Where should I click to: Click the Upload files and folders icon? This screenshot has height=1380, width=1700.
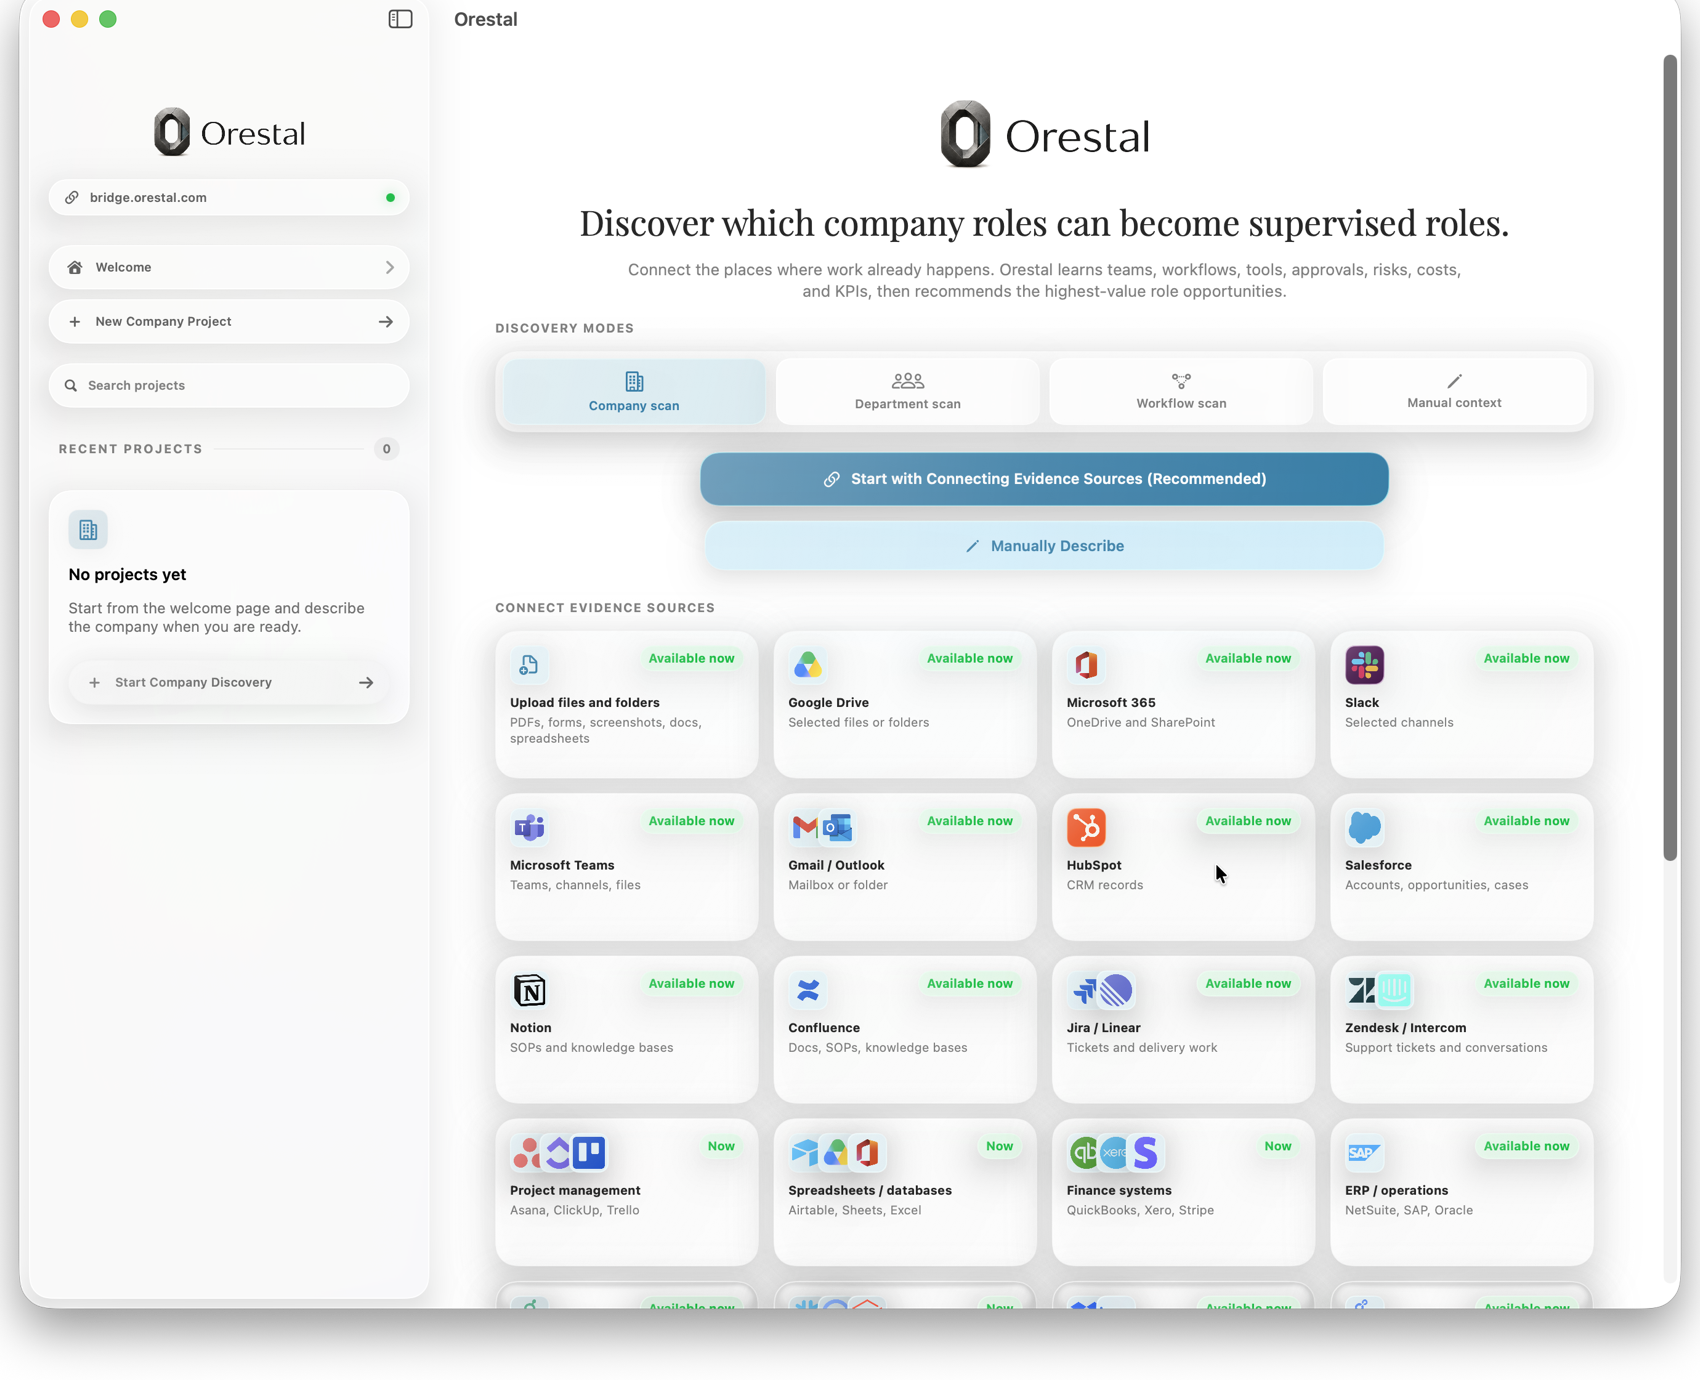529,665
